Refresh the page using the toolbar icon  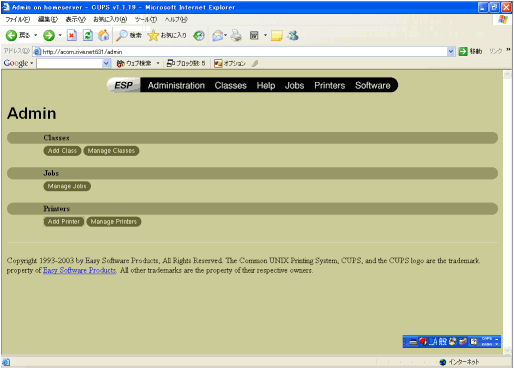coord(88,35)
